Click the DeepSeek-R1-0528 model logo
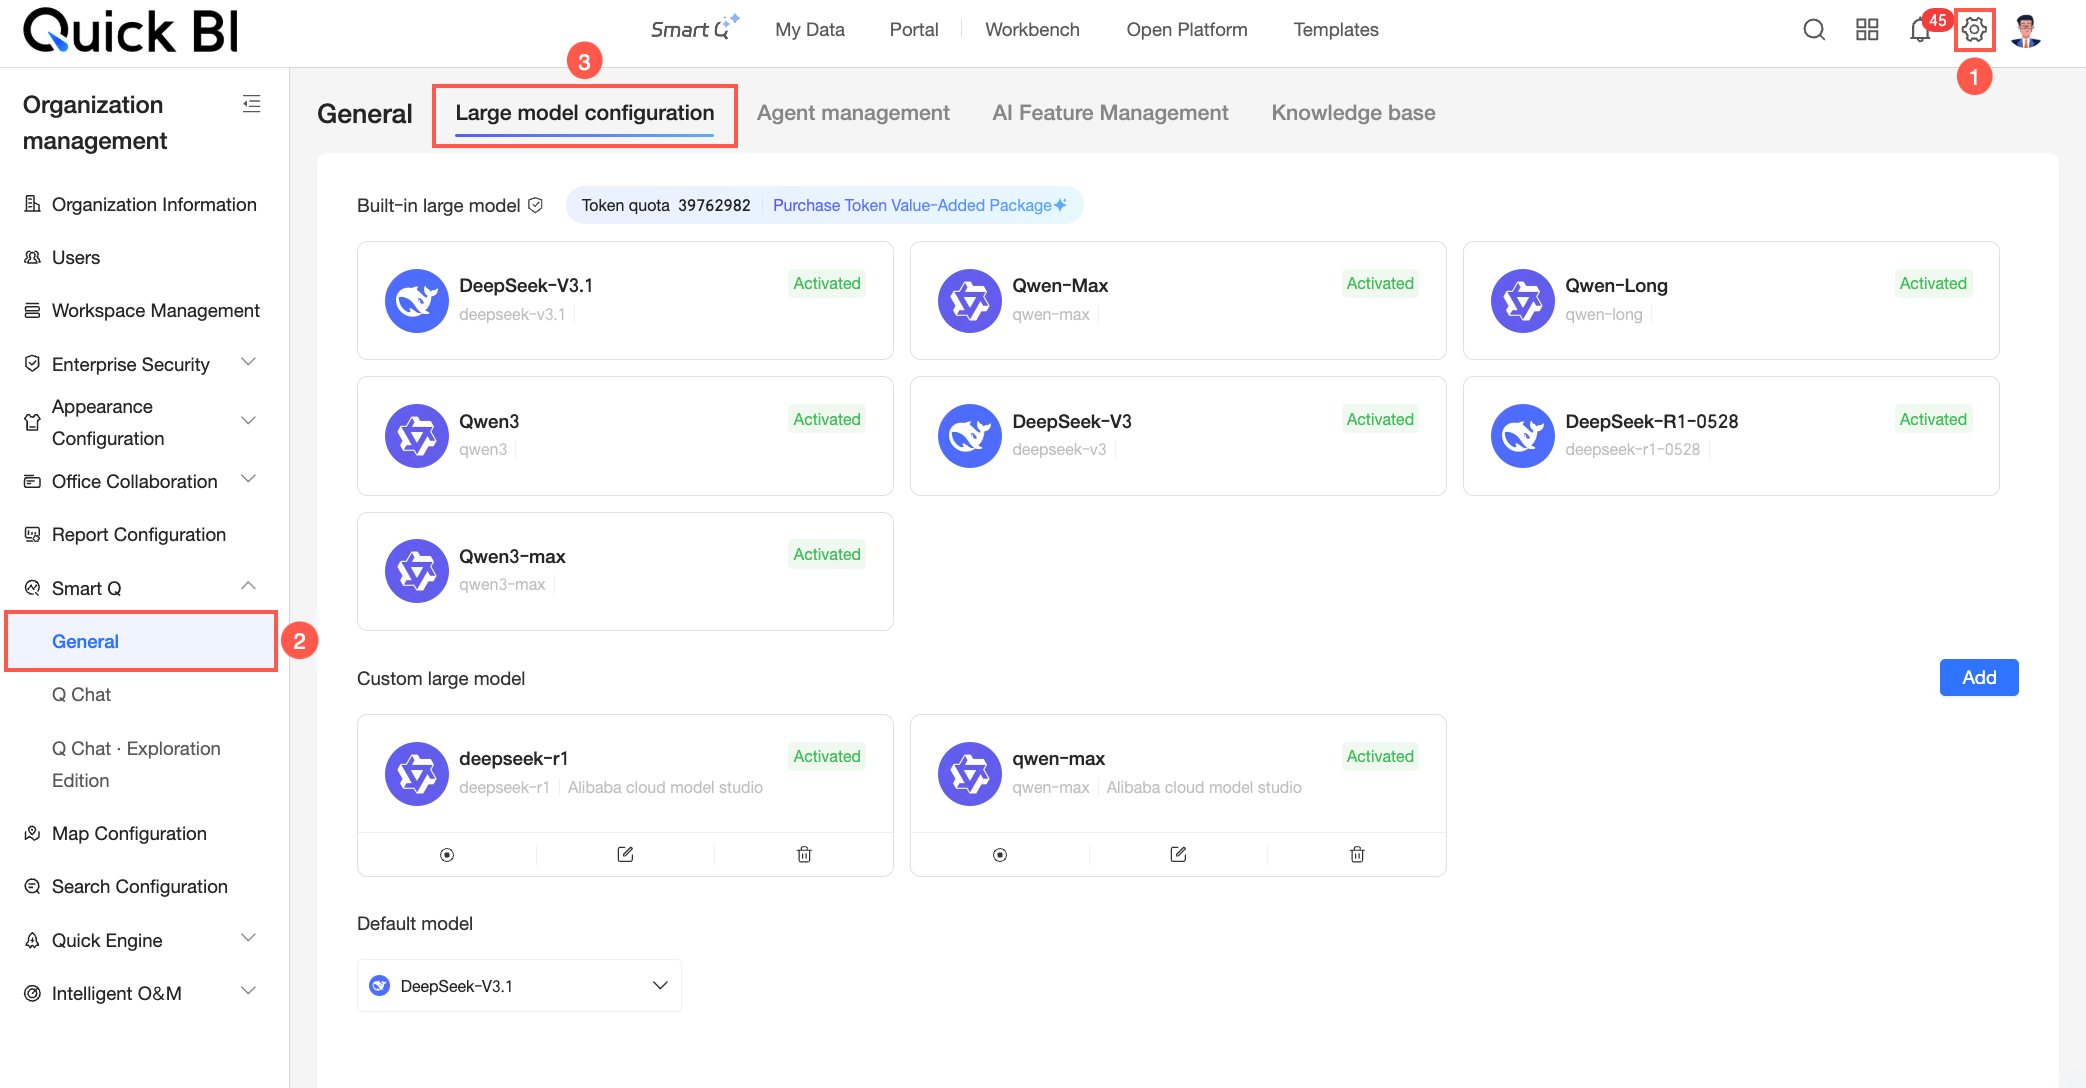Screen dimensions: 2086x1088 (x=1523, y=436)
